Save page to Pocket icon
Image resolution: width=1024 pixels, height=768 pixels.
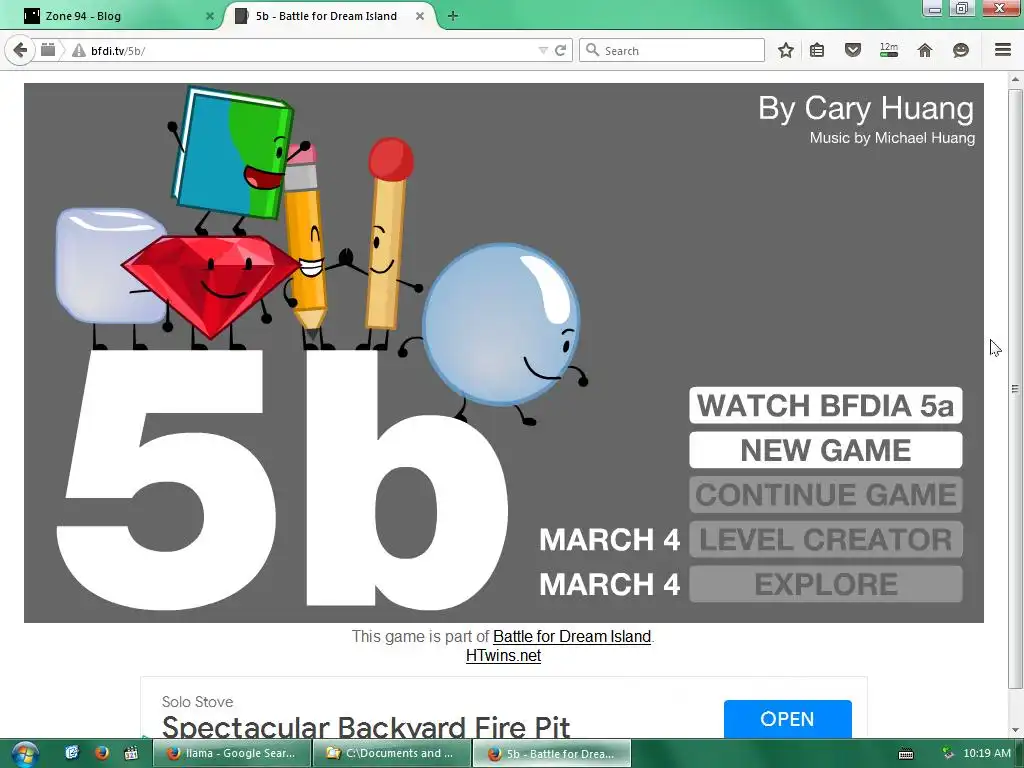tap(853, 50)
